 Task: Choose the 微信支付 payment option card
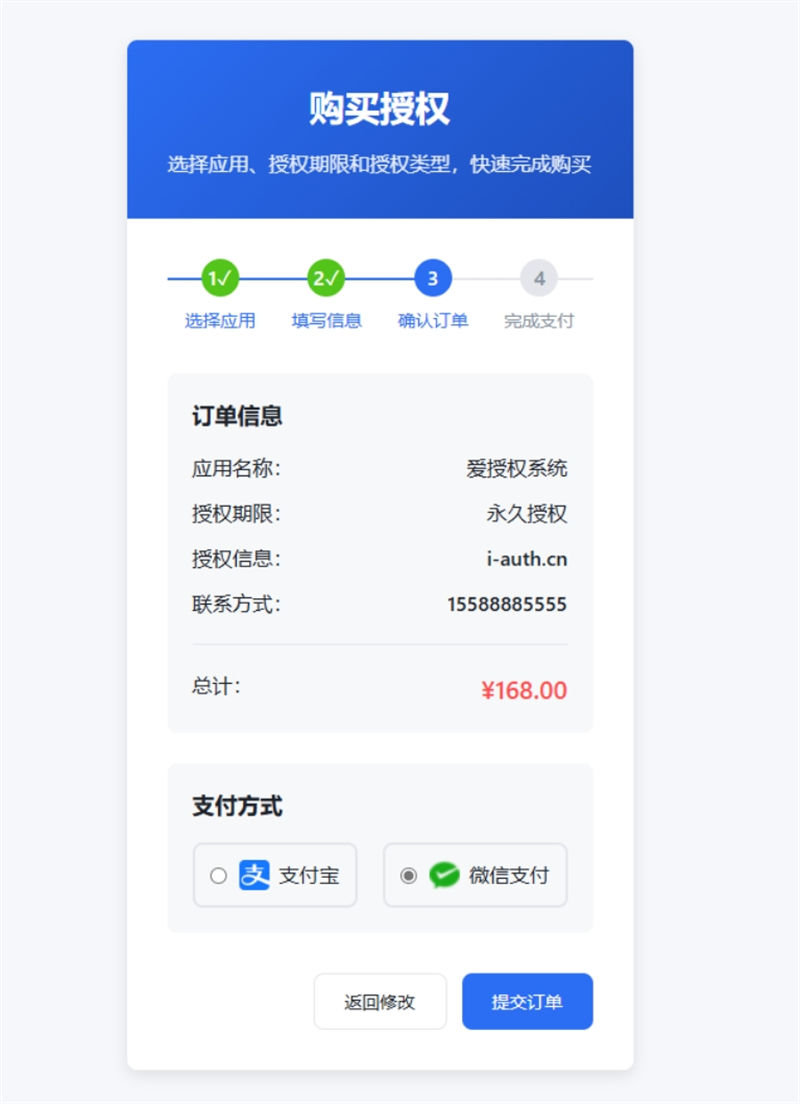[x=475, y=875]
